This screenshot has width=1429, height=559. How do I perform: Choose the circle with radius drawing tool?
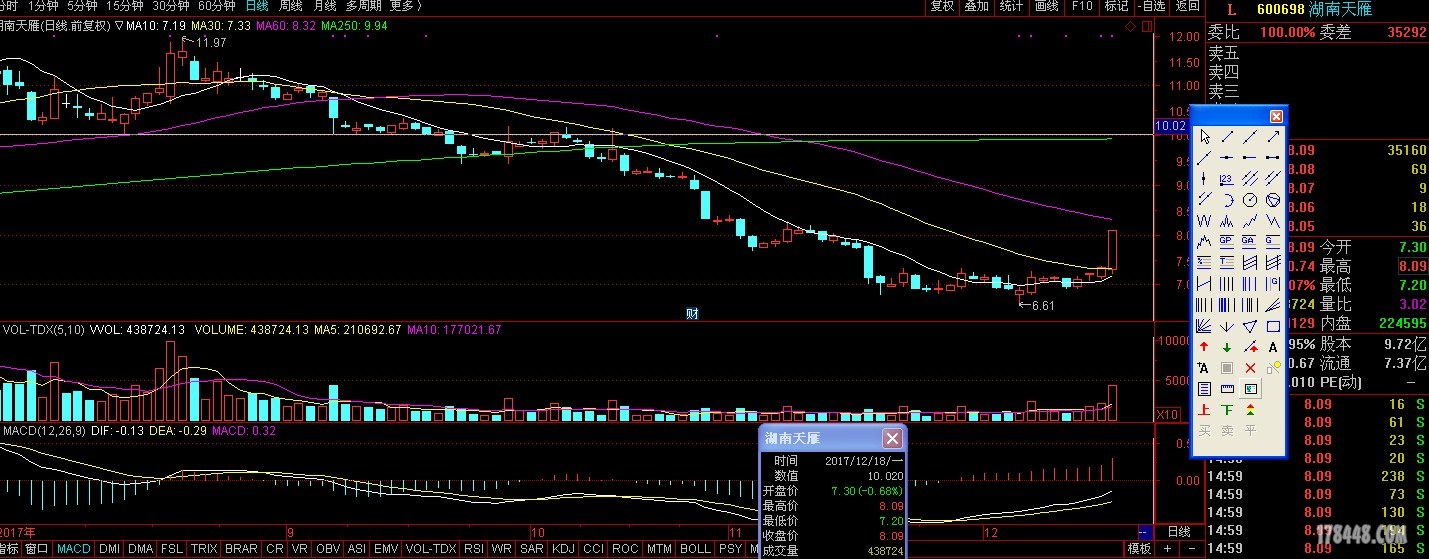click(1250, 199)
